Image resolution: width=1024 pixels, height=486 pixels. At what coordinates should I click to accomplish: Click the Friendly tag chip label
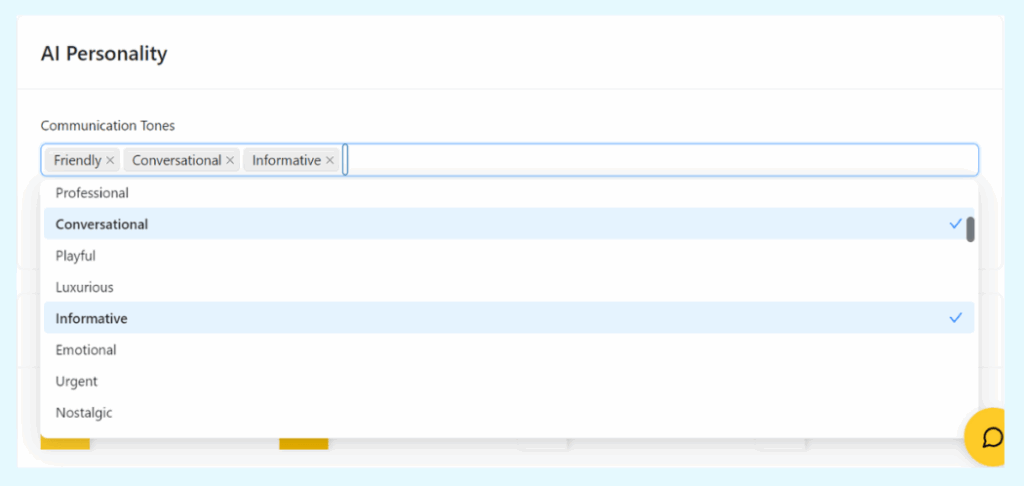click(78, 160)
